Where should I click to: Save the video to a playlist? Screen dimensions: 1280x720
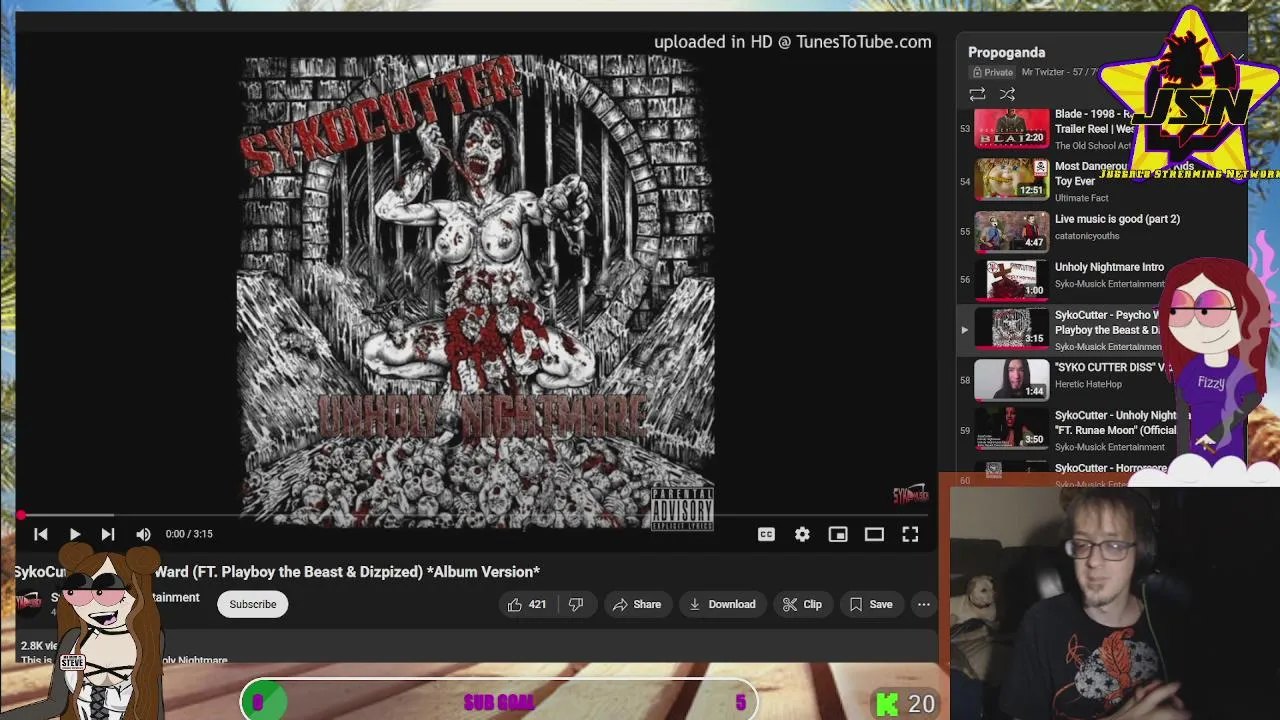coord(871,604)
